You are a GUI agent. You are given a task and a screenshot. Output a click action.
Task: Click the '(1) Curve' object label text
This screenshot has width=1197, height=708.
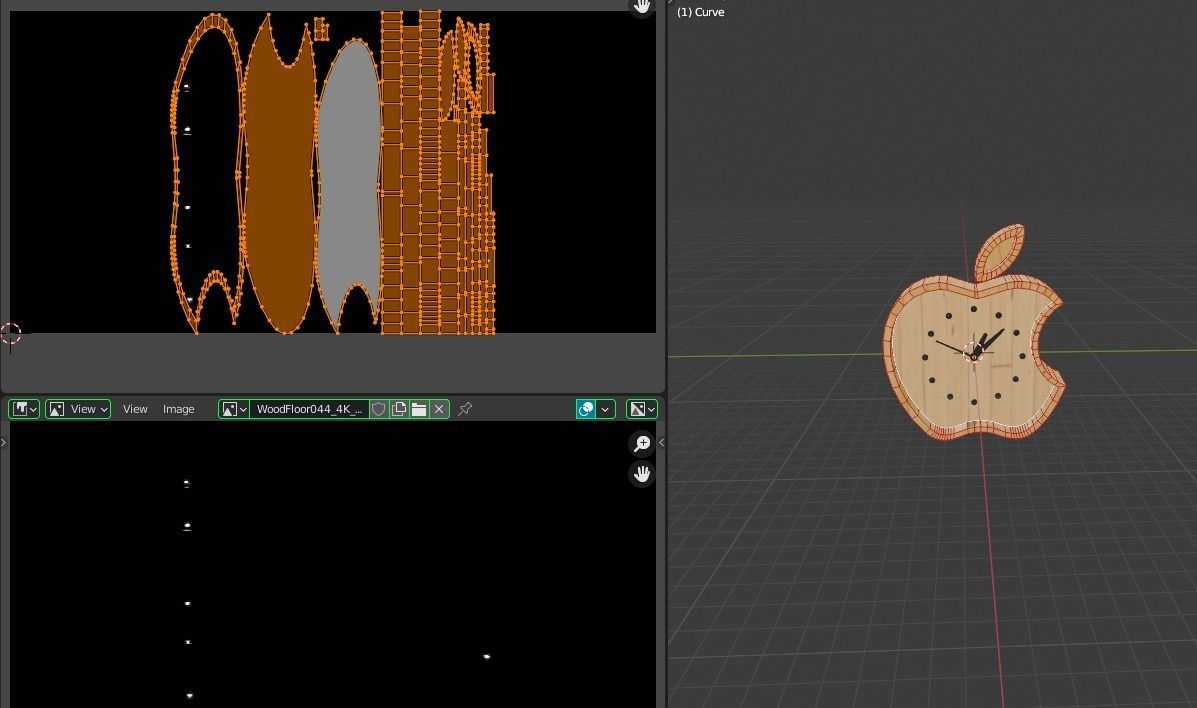coord(701,12)
